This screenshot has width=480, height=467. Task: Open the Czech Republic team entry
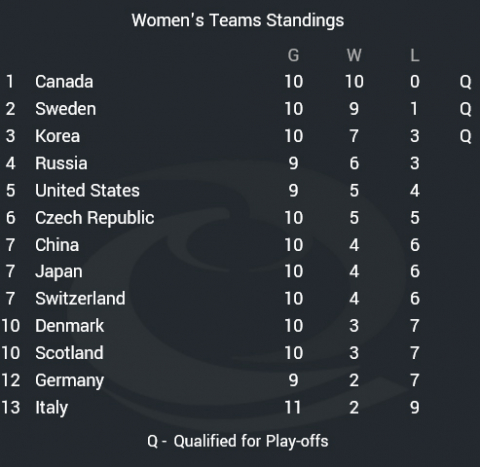(95, 218)
